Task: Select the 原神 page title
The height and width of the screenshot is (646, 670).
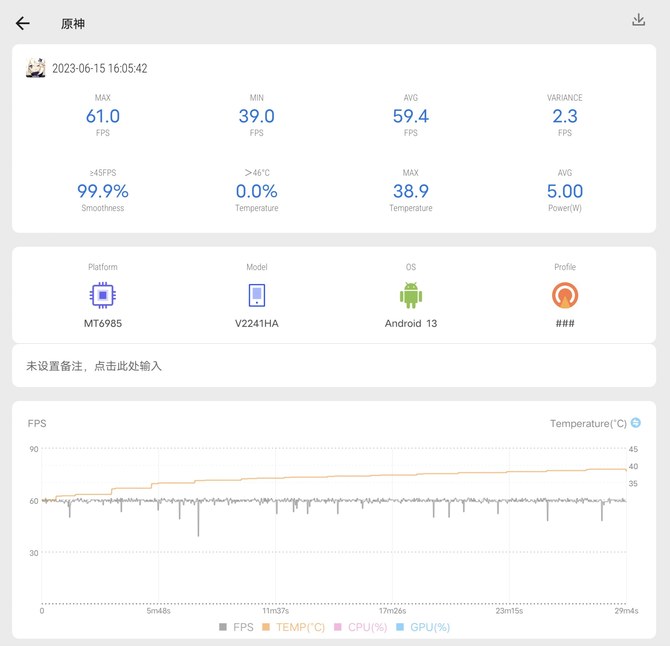Action: 73,23
